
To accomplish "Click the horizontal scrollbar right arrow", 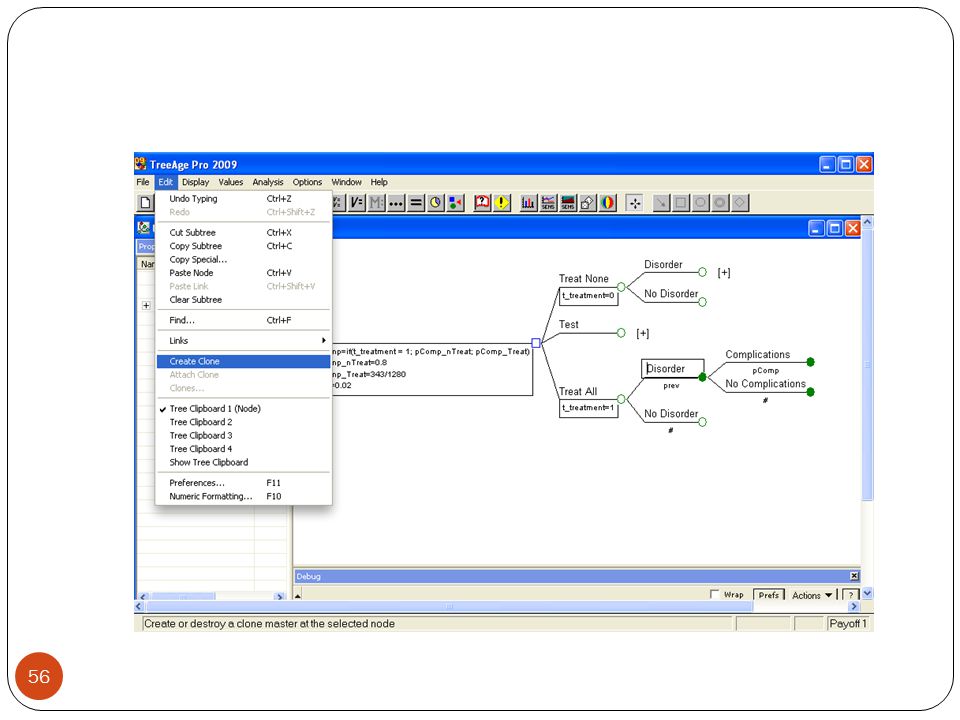I will [x=854, y=606].
